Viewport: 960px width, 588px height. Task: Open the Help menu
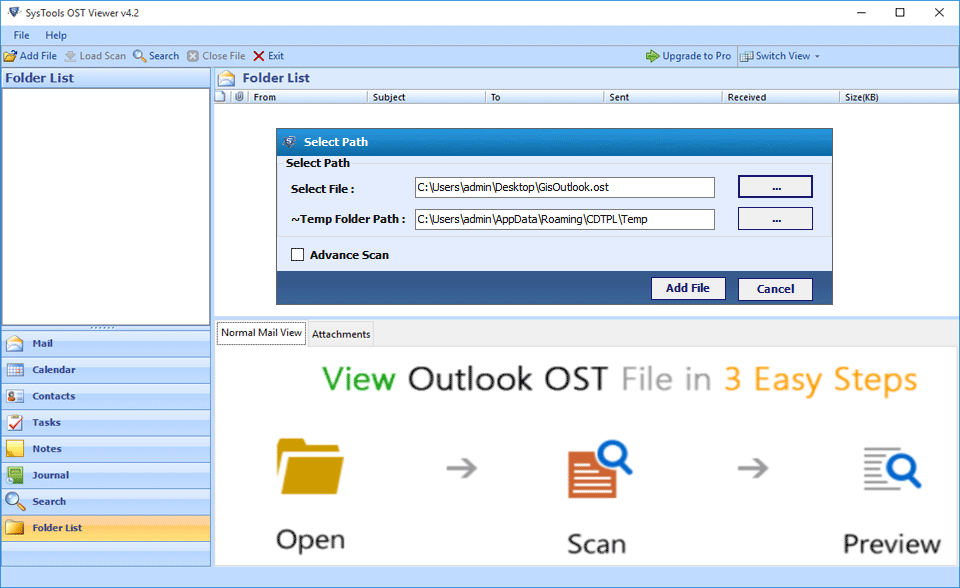[x=56, y=36]
